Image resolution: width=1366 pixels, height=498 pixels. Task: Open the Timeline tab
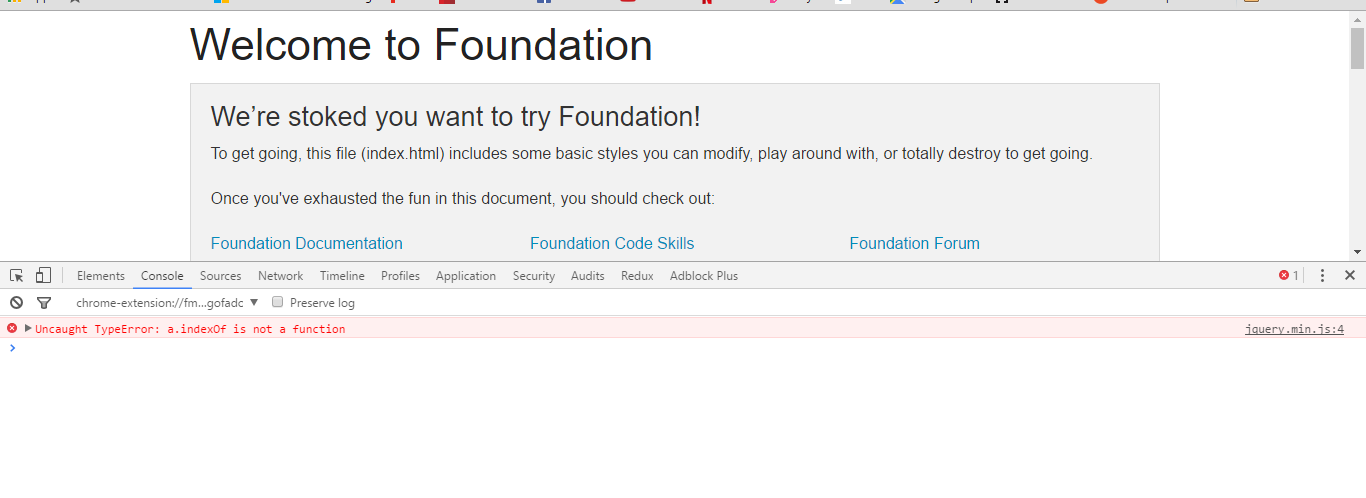click(342, 276)
